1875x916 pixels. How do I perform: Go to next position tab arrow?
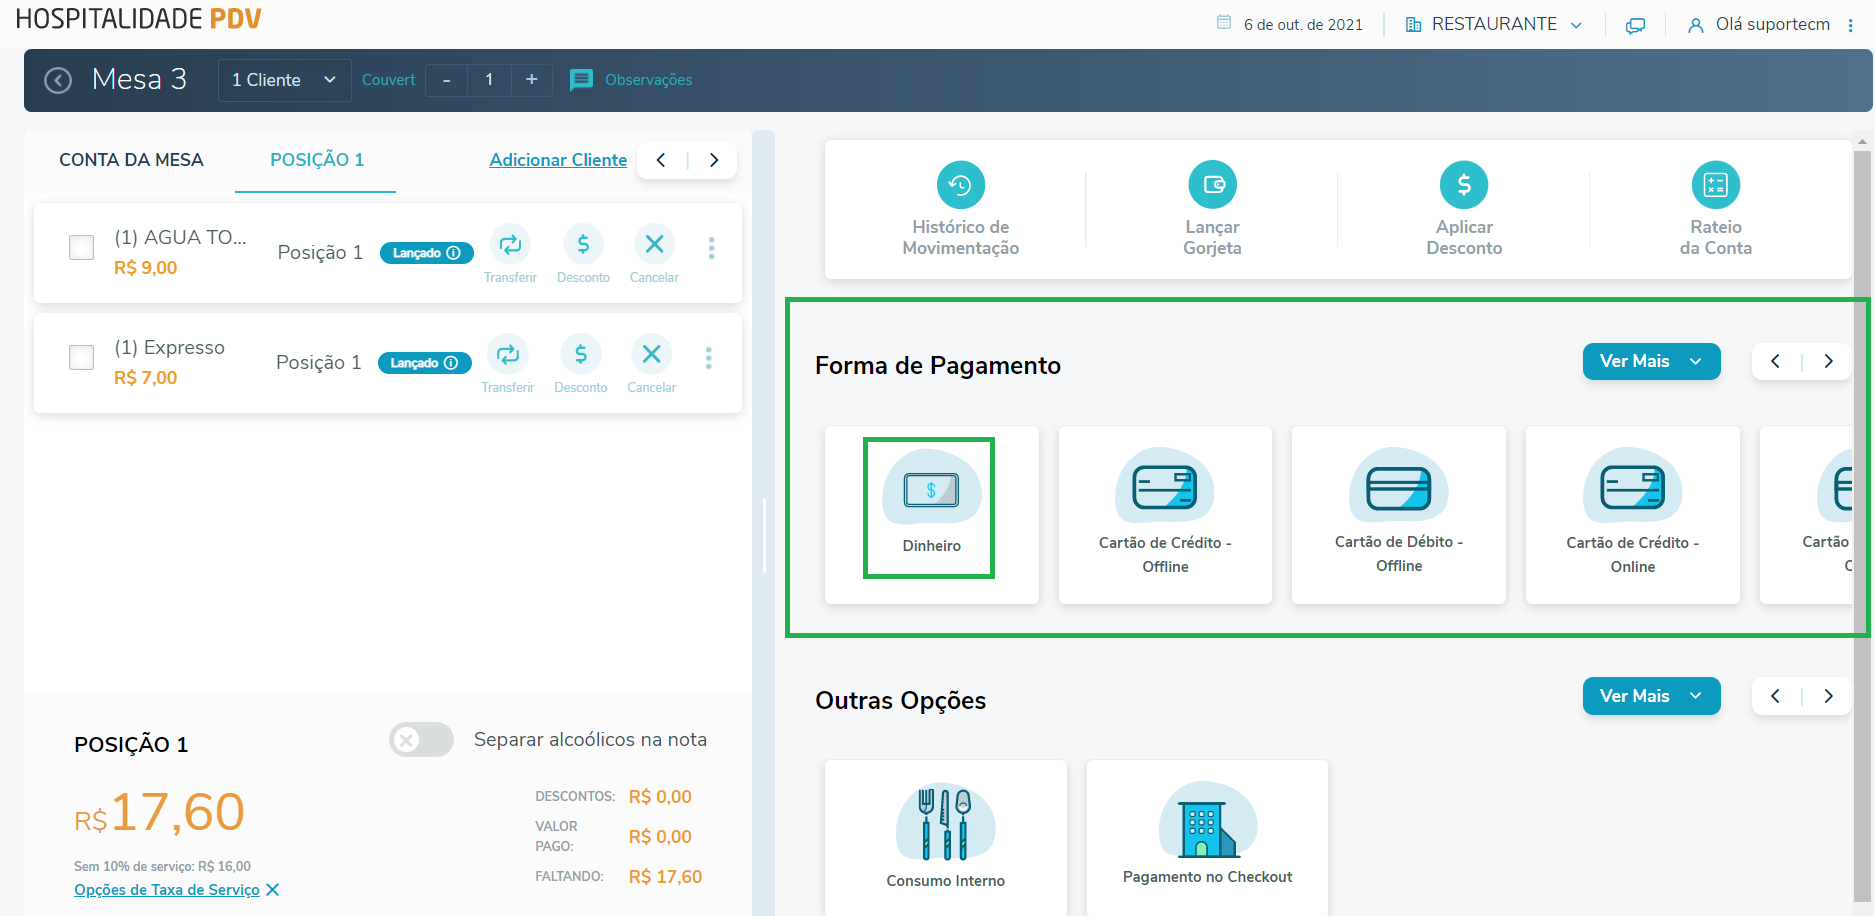(714, 160)
